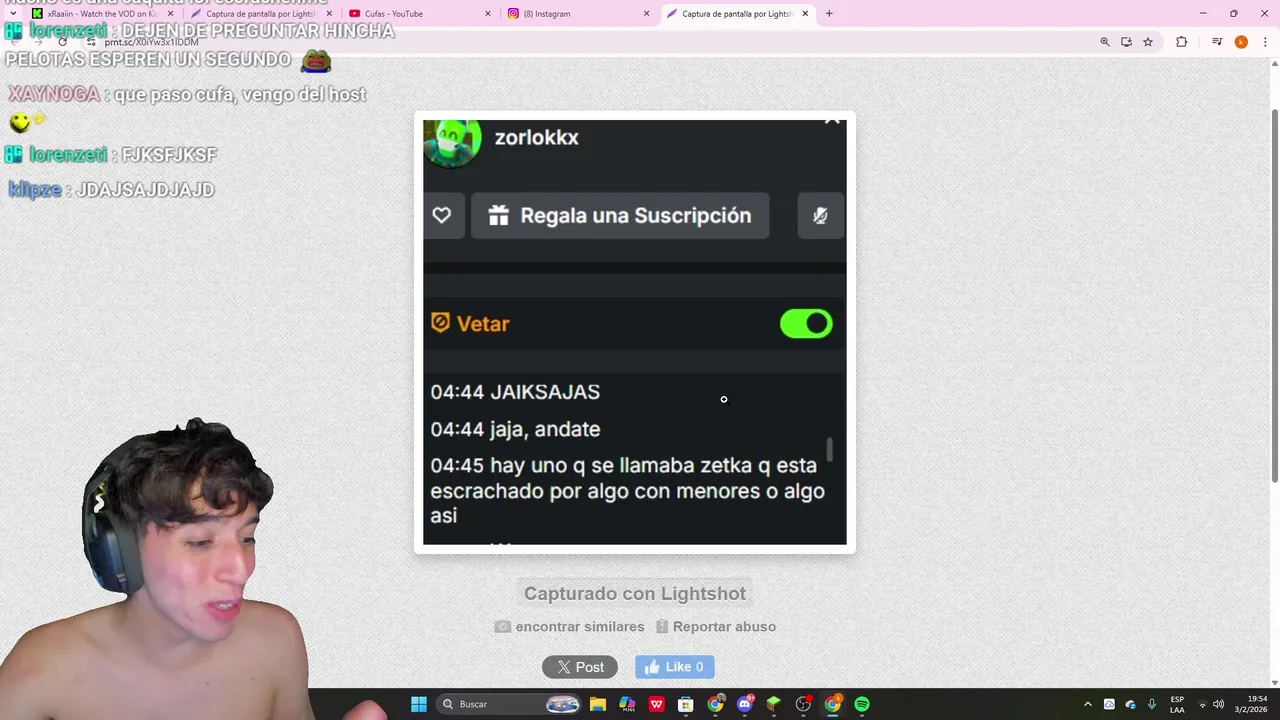Click the Capturado con Lightshot link

[x=635, y=593]
